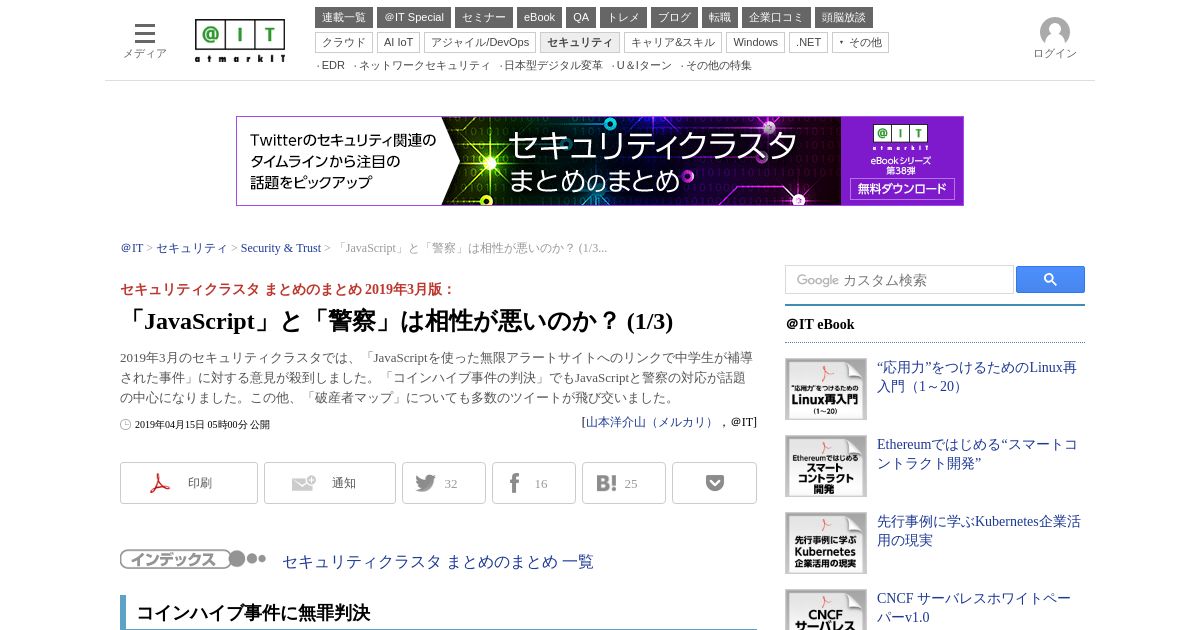Screen dimensions: 1200x630
Task: Click the セキュリティクラスタ まとめのまとめ banner
Action: [x=600, y=161]
